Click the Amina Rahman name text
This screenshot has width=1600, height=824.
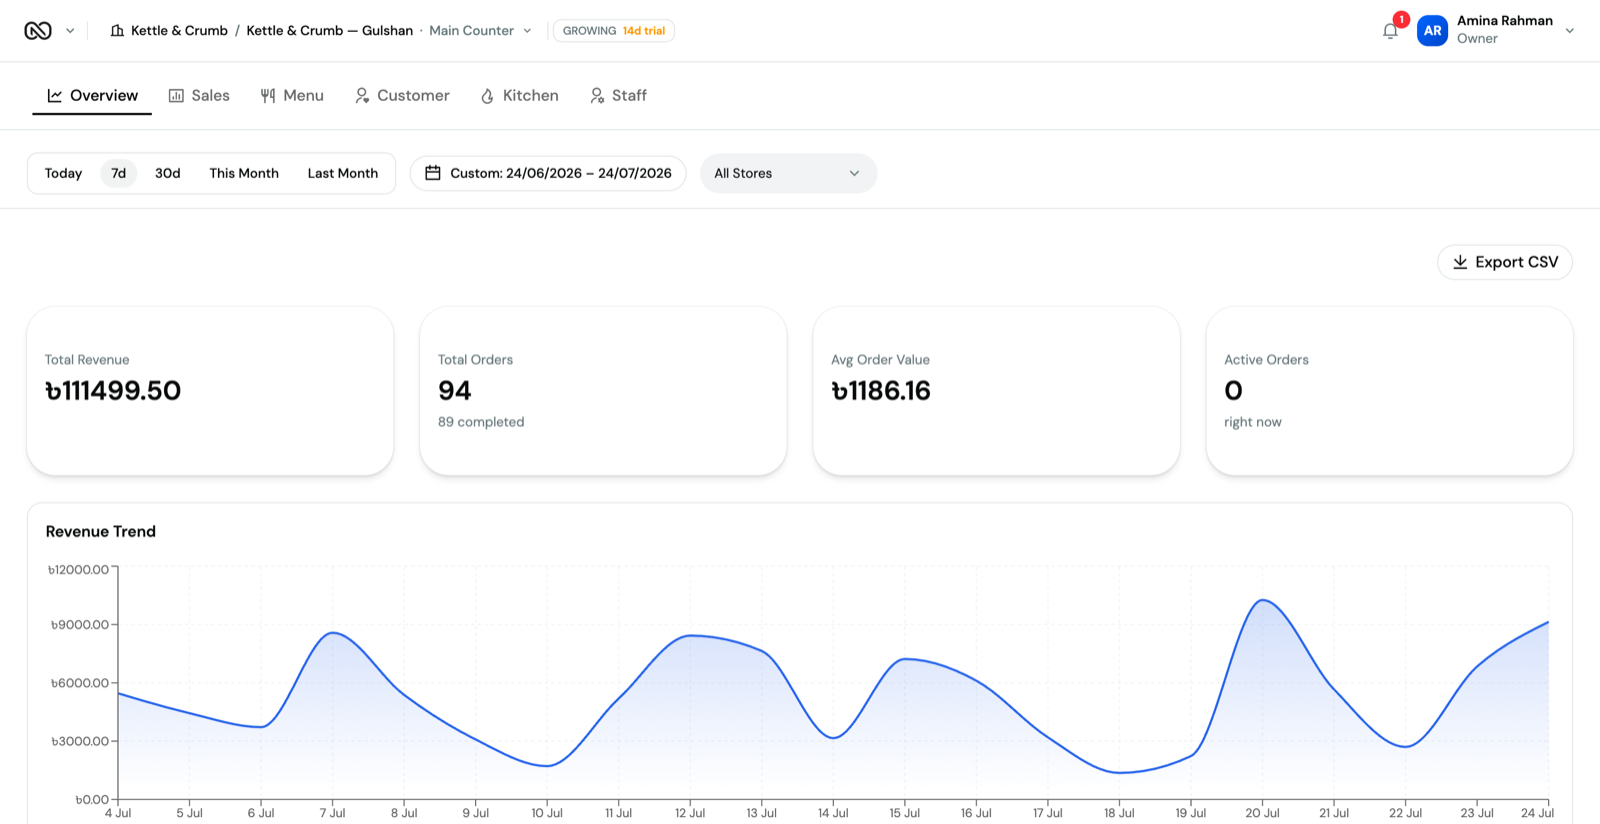(1505, 20)
